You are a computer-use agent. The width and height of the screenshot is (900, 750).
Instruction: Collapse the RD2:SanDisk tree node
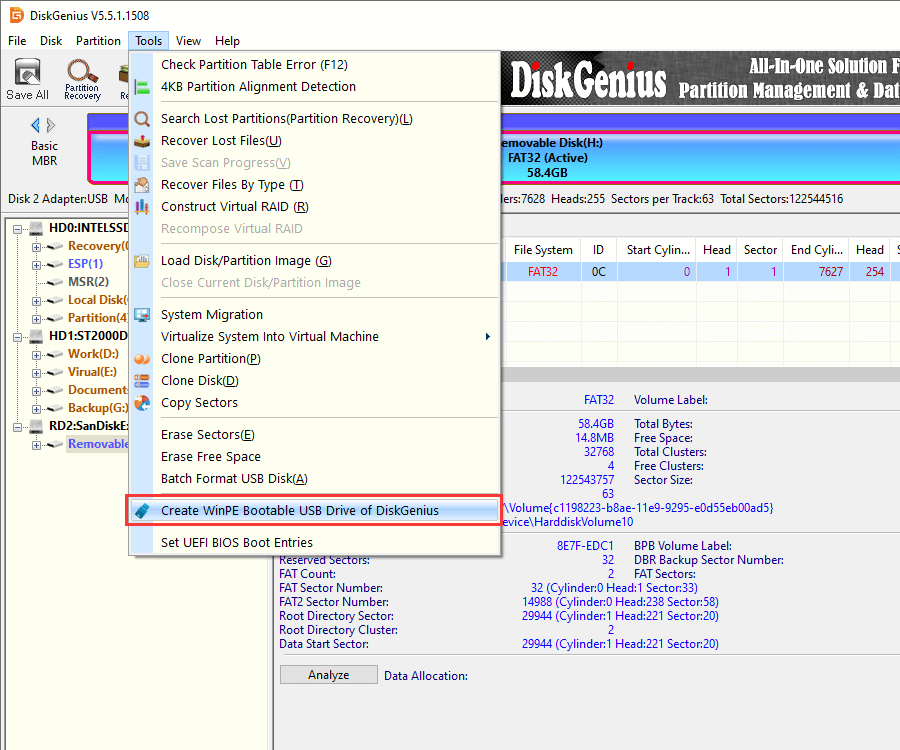pos(18,427)
